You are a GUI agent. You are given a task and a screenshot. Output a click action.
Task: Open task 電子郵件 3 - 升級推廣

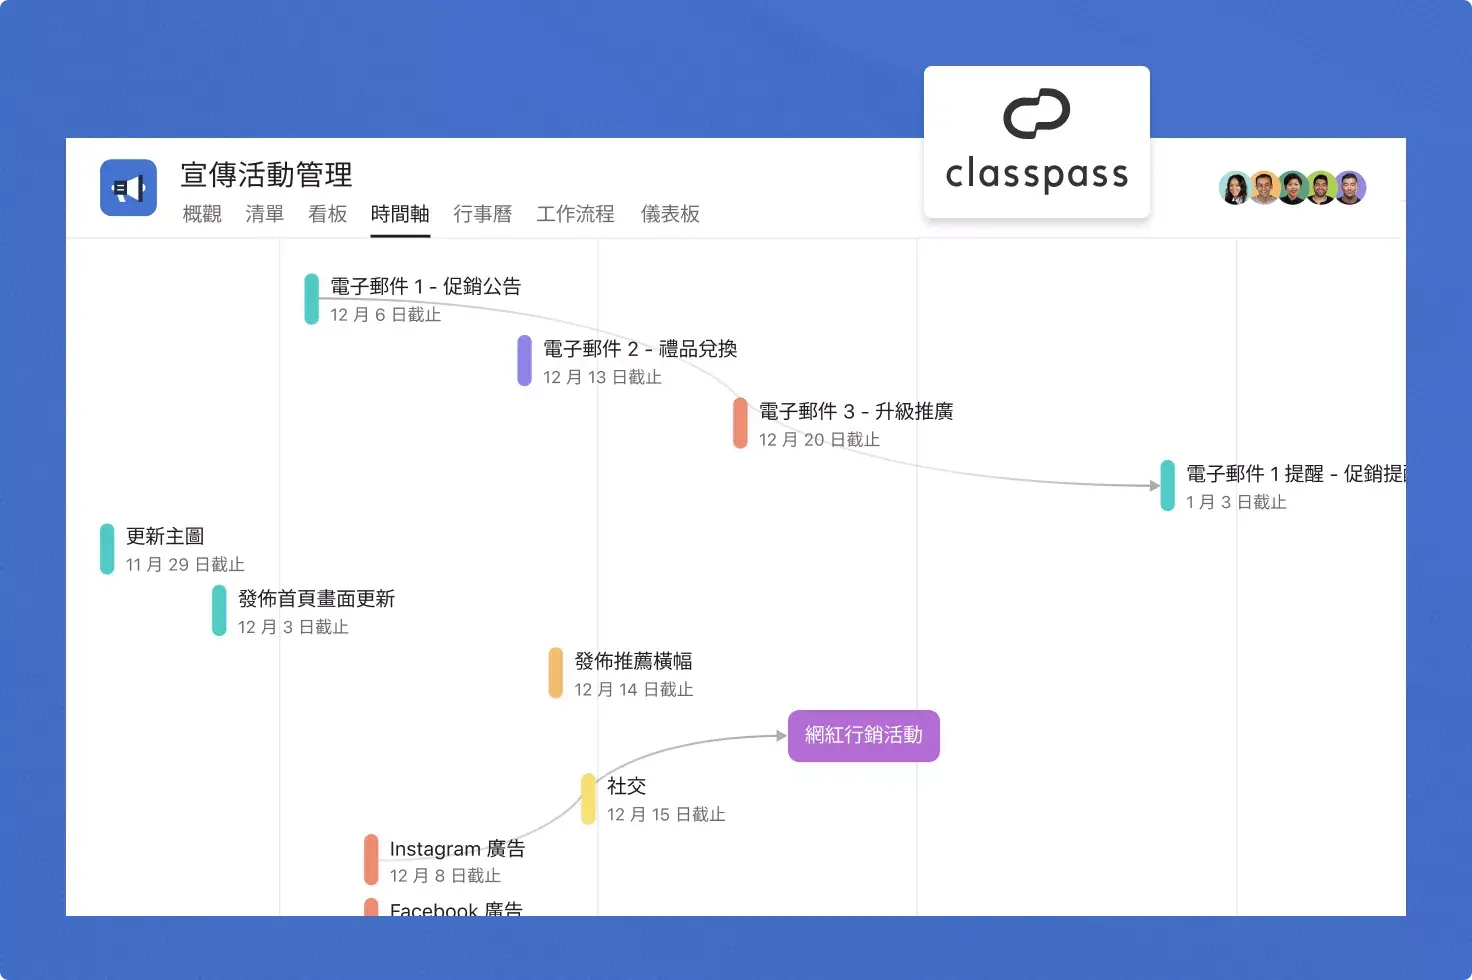pos(856,411)
